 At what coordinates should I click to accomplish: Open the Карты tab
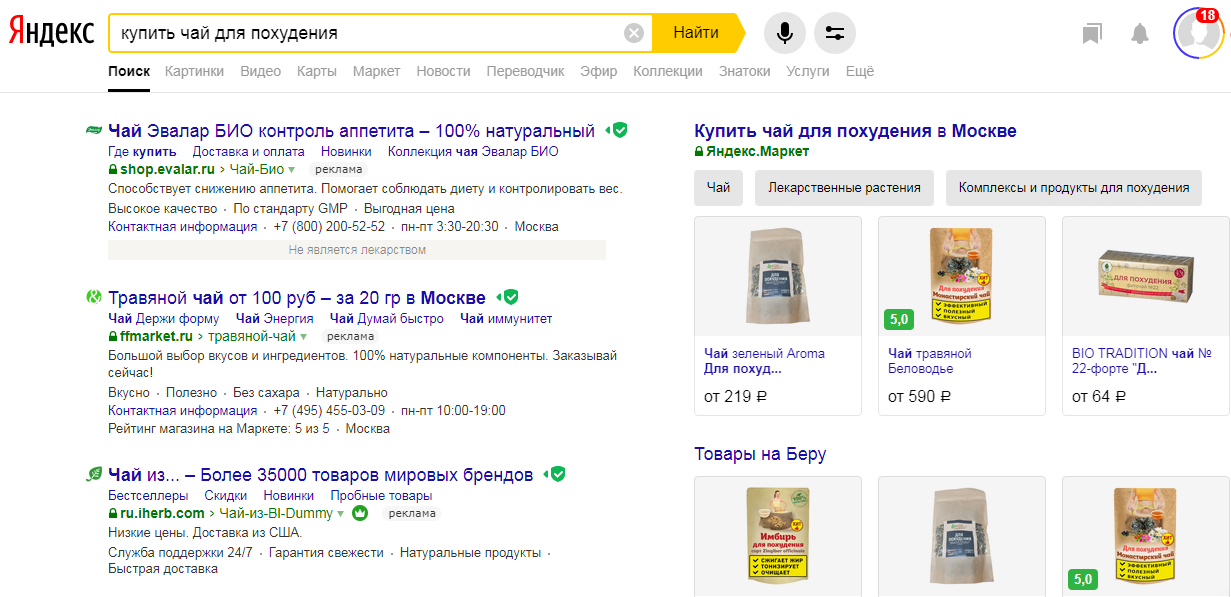click(316, 71)
